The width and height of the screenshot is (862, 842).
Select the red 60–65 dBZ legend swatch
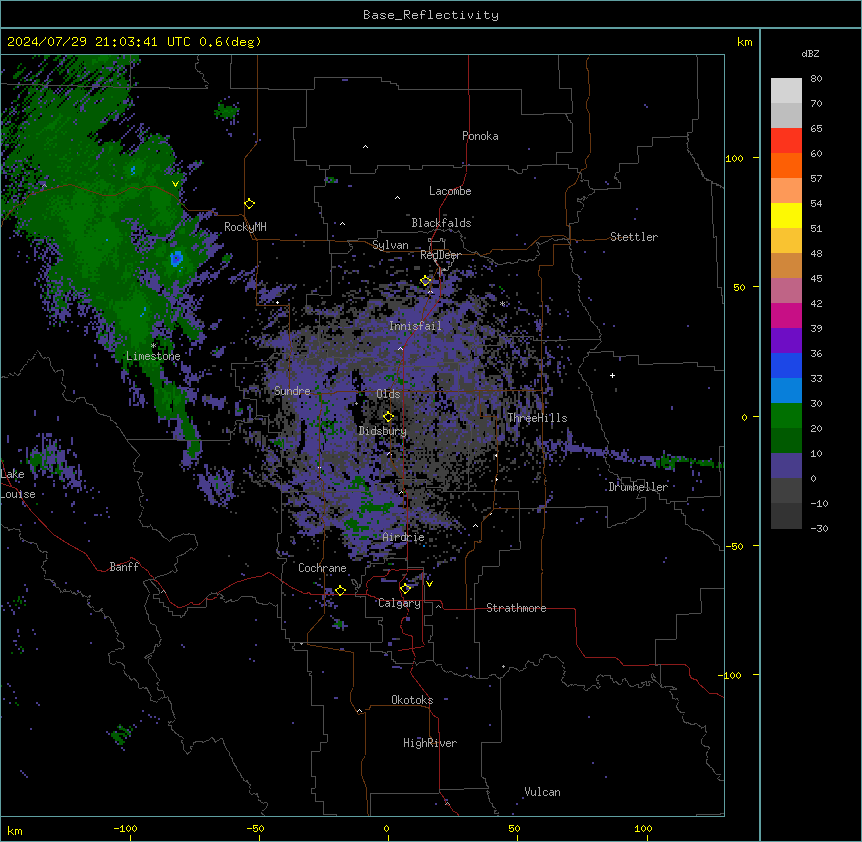tap(786, 140)
